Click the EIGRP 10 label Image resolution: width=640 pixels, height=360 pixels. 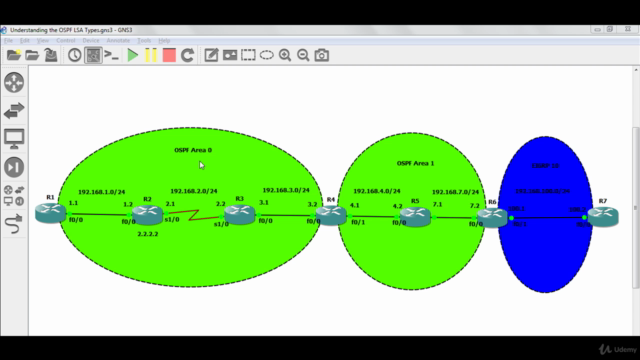(545, 166)
